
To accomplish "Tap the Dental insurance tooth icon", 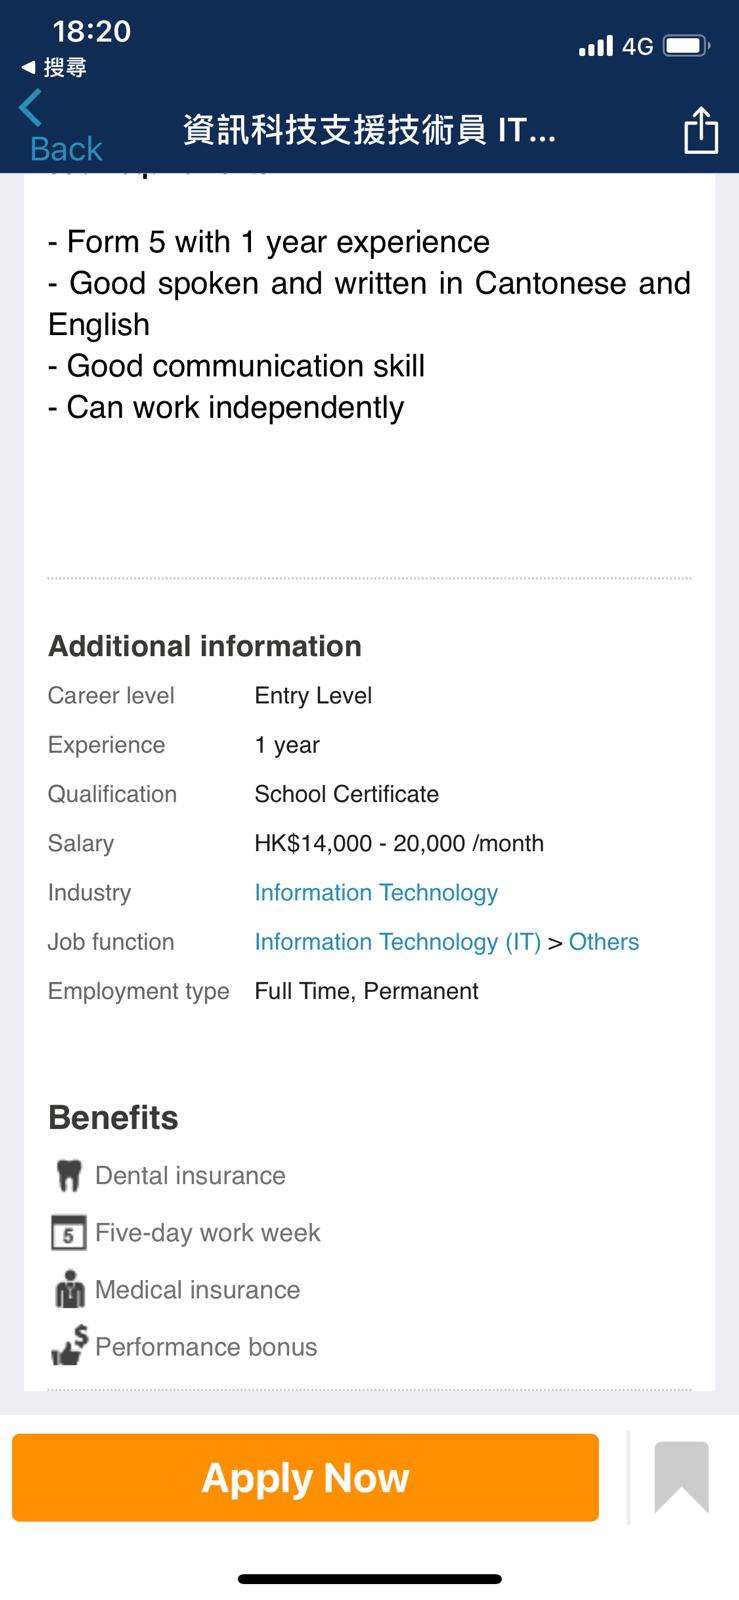I will click(68, 1176).
